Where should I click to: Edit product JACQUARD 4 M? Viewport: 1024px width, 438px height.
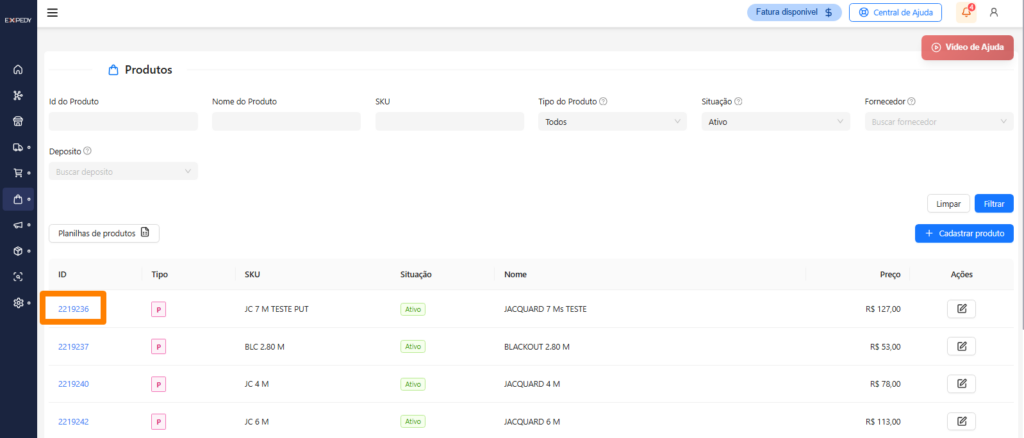(x=961, y=384)
